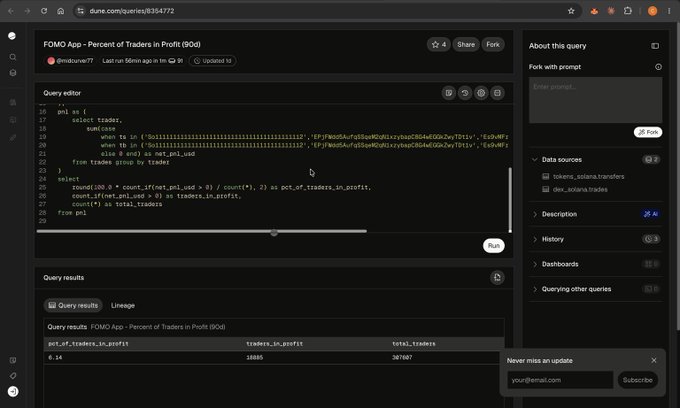Click the Data sources count badge showing 2
The width and height of the screenshot is (680, 408).
coord(651,160)
